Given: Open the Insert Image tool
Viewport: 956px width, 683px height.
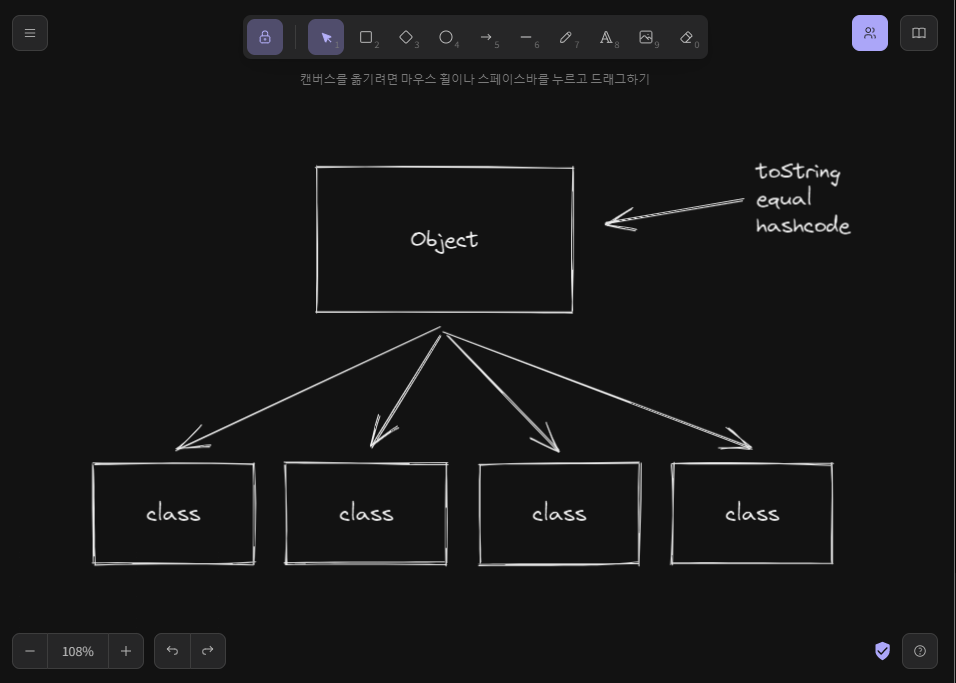Looking at the screenshot, I should click(646, 37).
